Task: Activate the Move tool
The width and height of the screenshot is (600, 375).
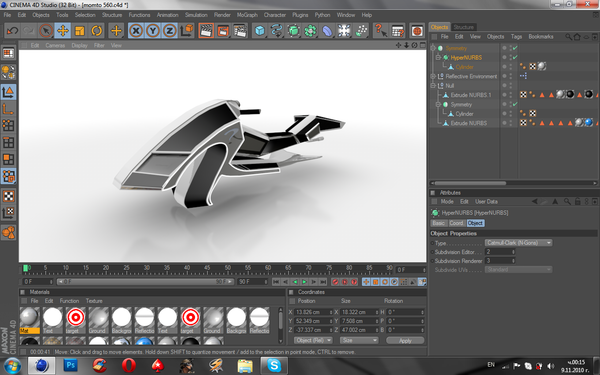Action: [x=62, y=31]
